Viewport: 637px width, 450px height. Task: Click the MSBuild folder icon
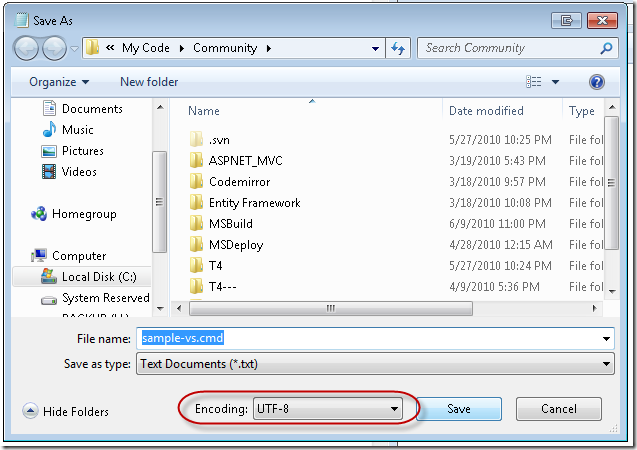coord(196,223)
